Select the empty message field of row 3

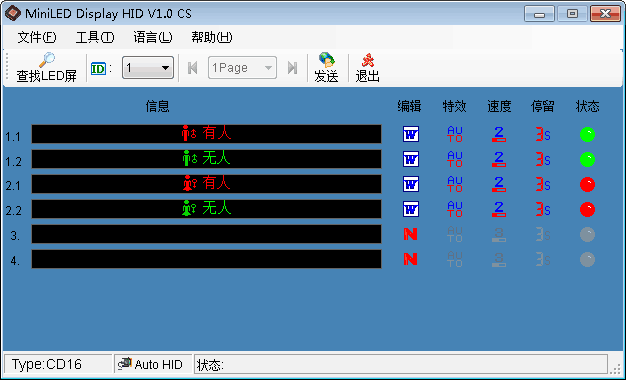click(206, 234)
